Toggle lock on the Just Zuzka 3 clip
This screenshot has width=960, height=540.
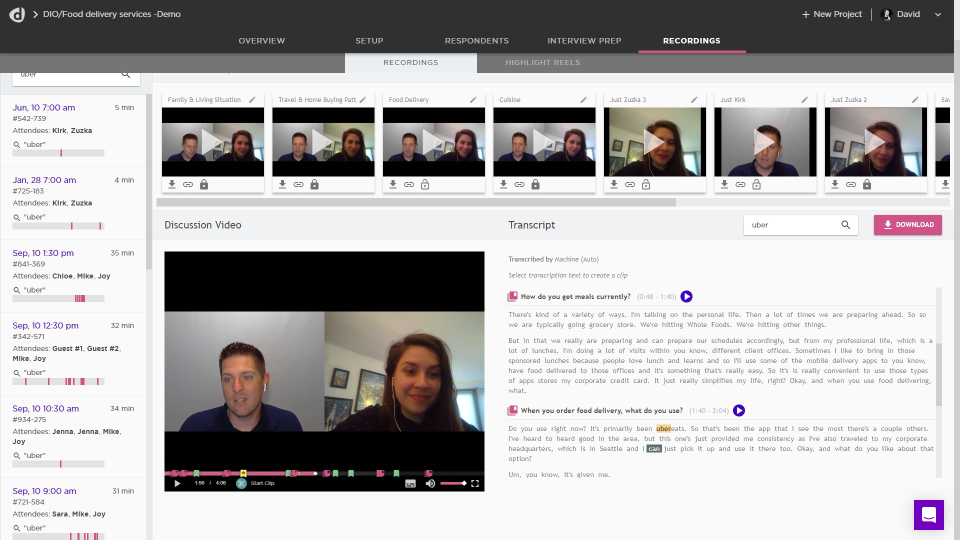click(646, 184)
